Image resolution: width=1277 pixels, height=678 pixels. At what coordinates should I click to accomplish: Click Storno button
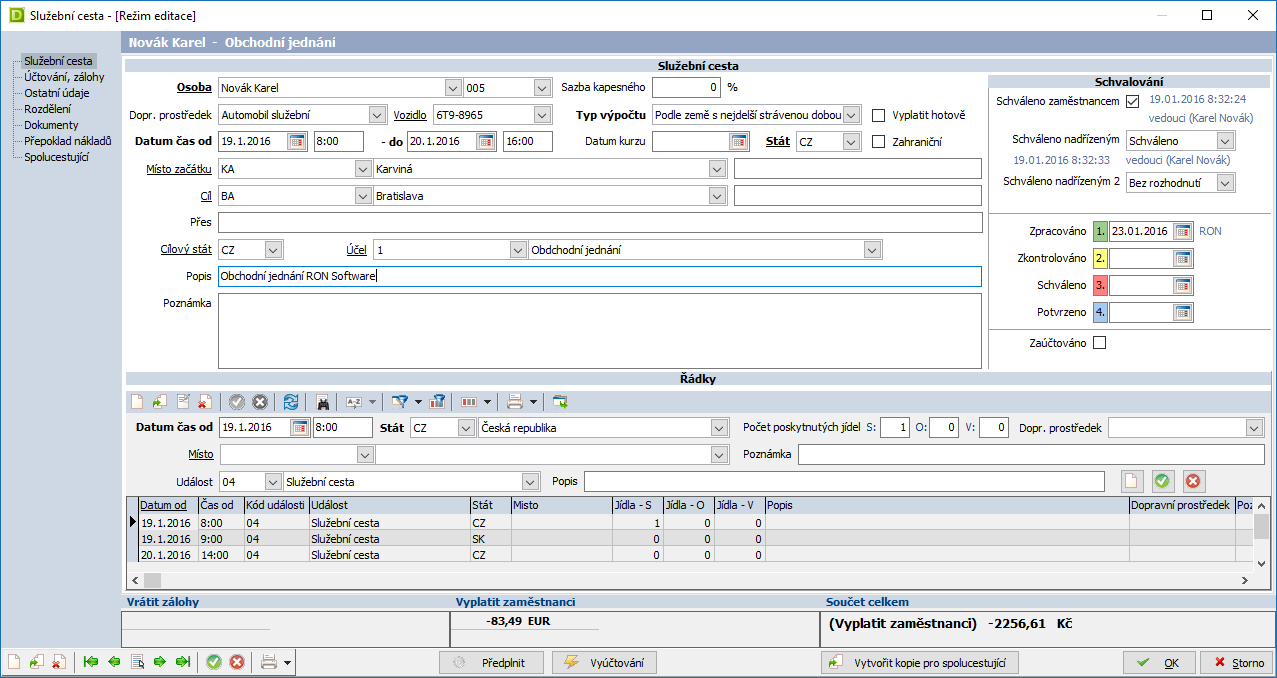(1236, 662)
